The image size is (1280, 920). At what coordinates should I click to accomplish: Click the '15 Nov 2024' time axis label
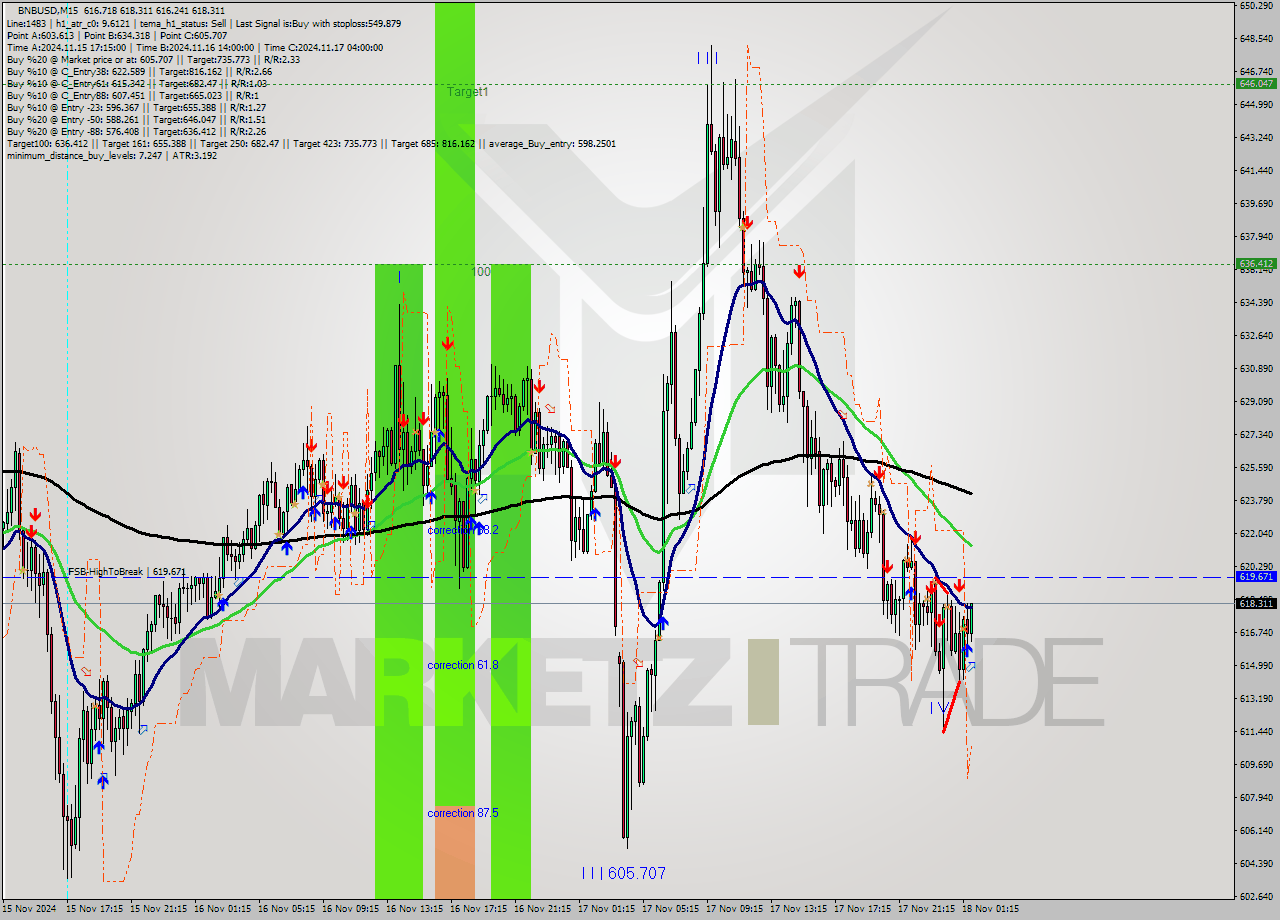coord(30,909)
